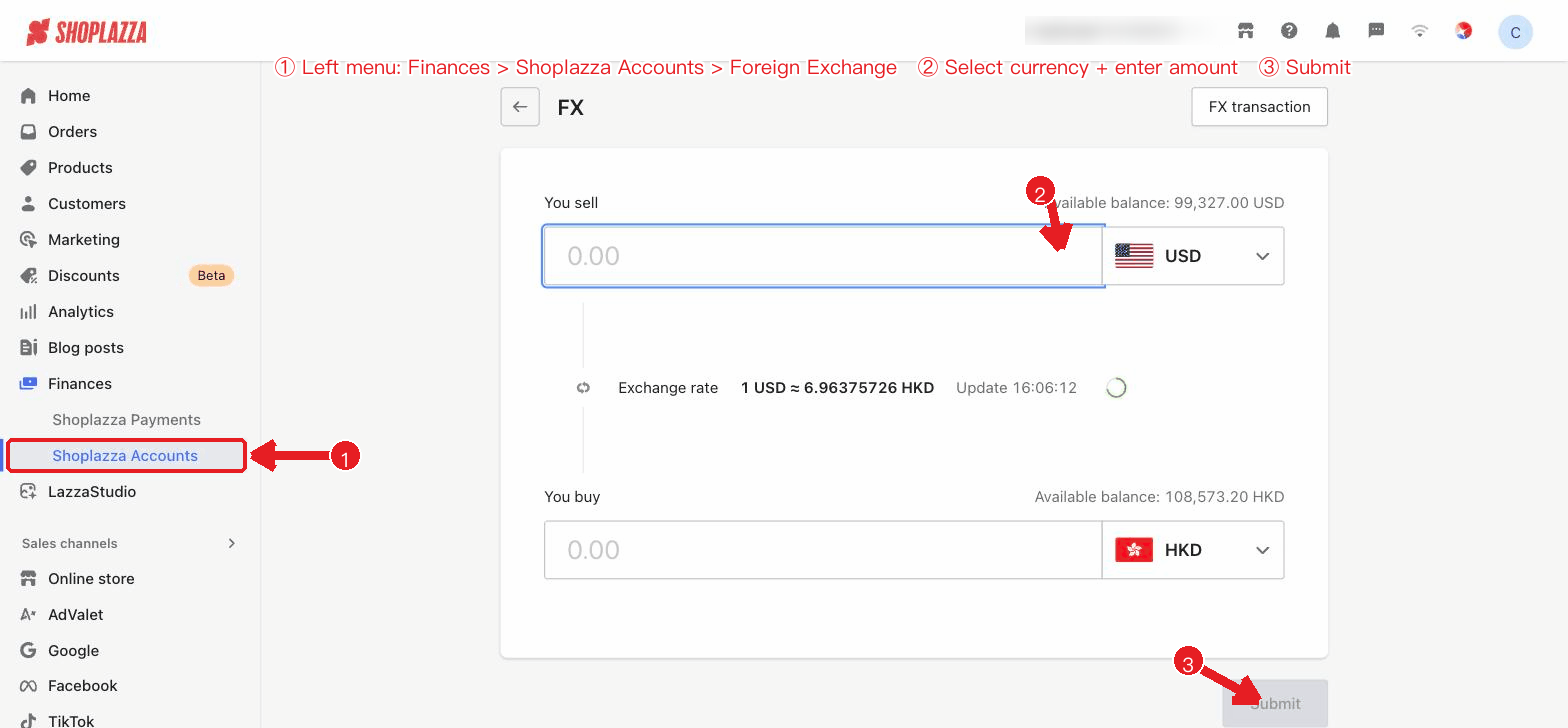Click the USD available balance 99,327.00 text

point(1165,203)
